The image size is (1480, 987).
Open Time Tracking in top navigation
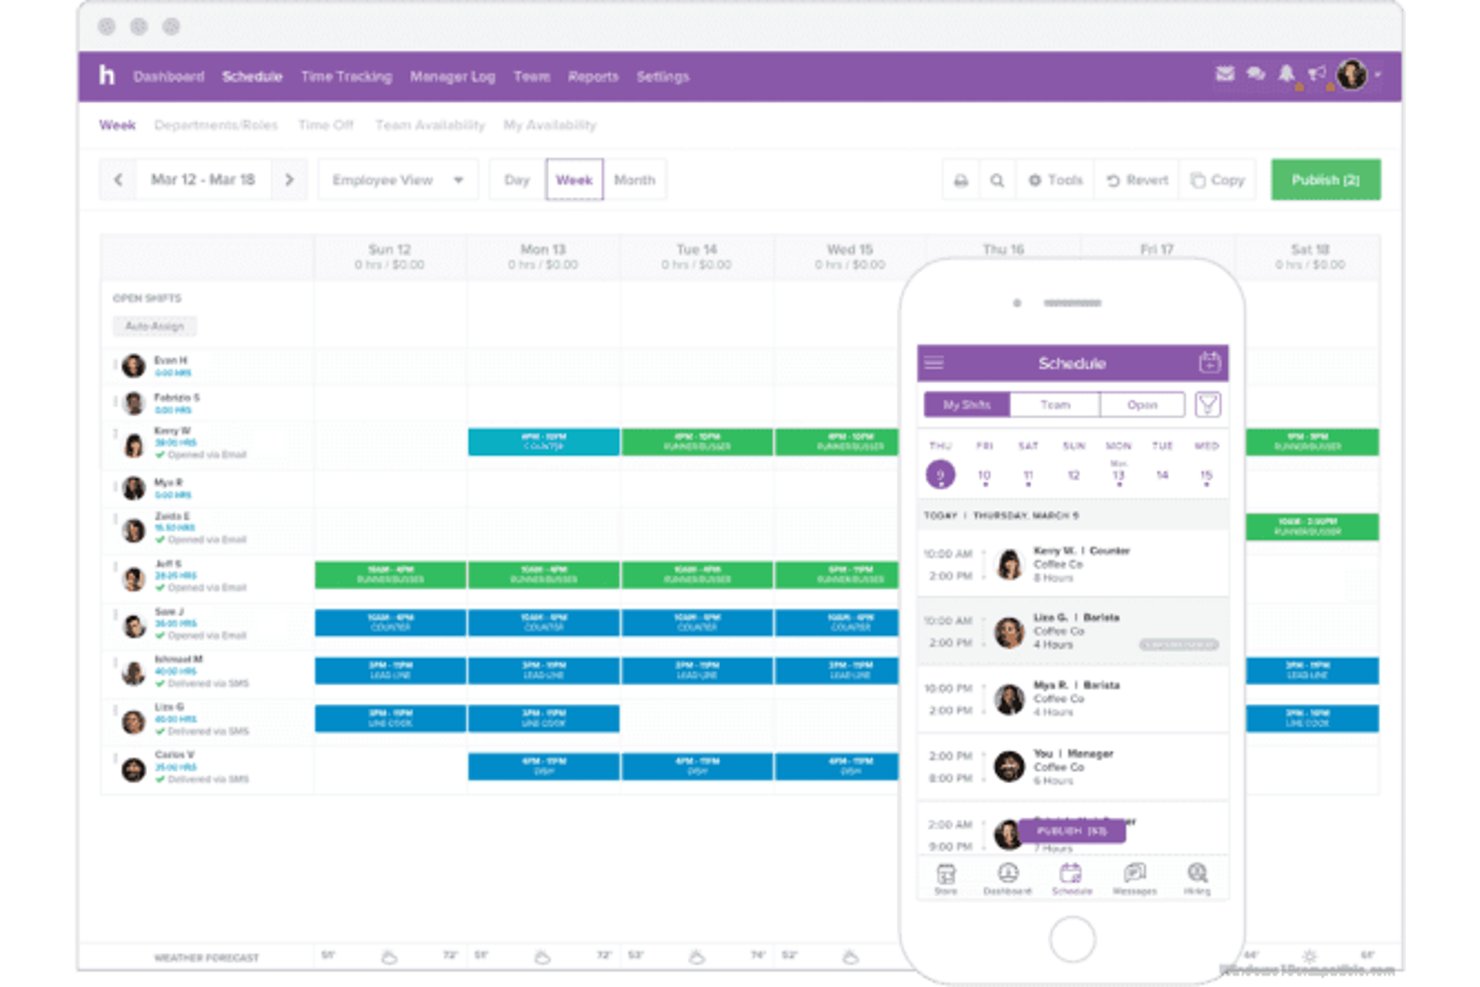click(346, 76)
